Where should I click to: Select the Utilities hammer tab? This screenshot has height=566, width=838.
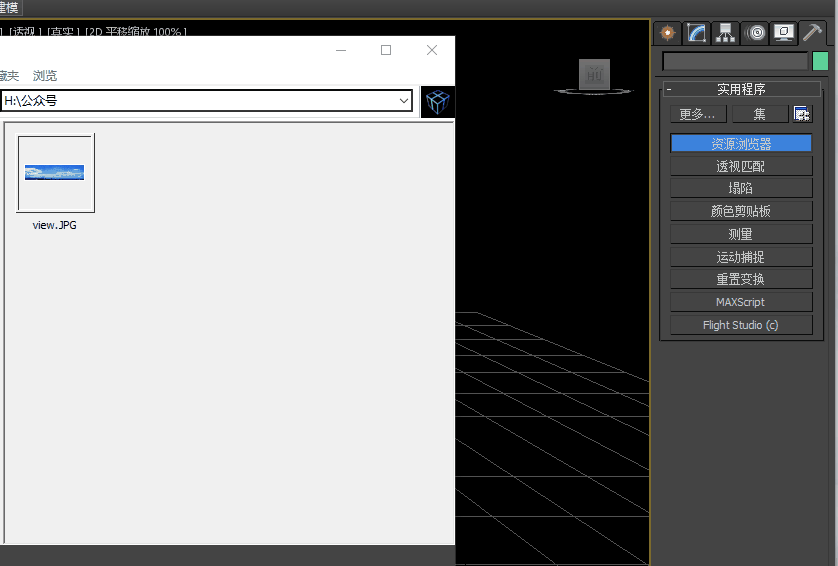coord(812,33)
